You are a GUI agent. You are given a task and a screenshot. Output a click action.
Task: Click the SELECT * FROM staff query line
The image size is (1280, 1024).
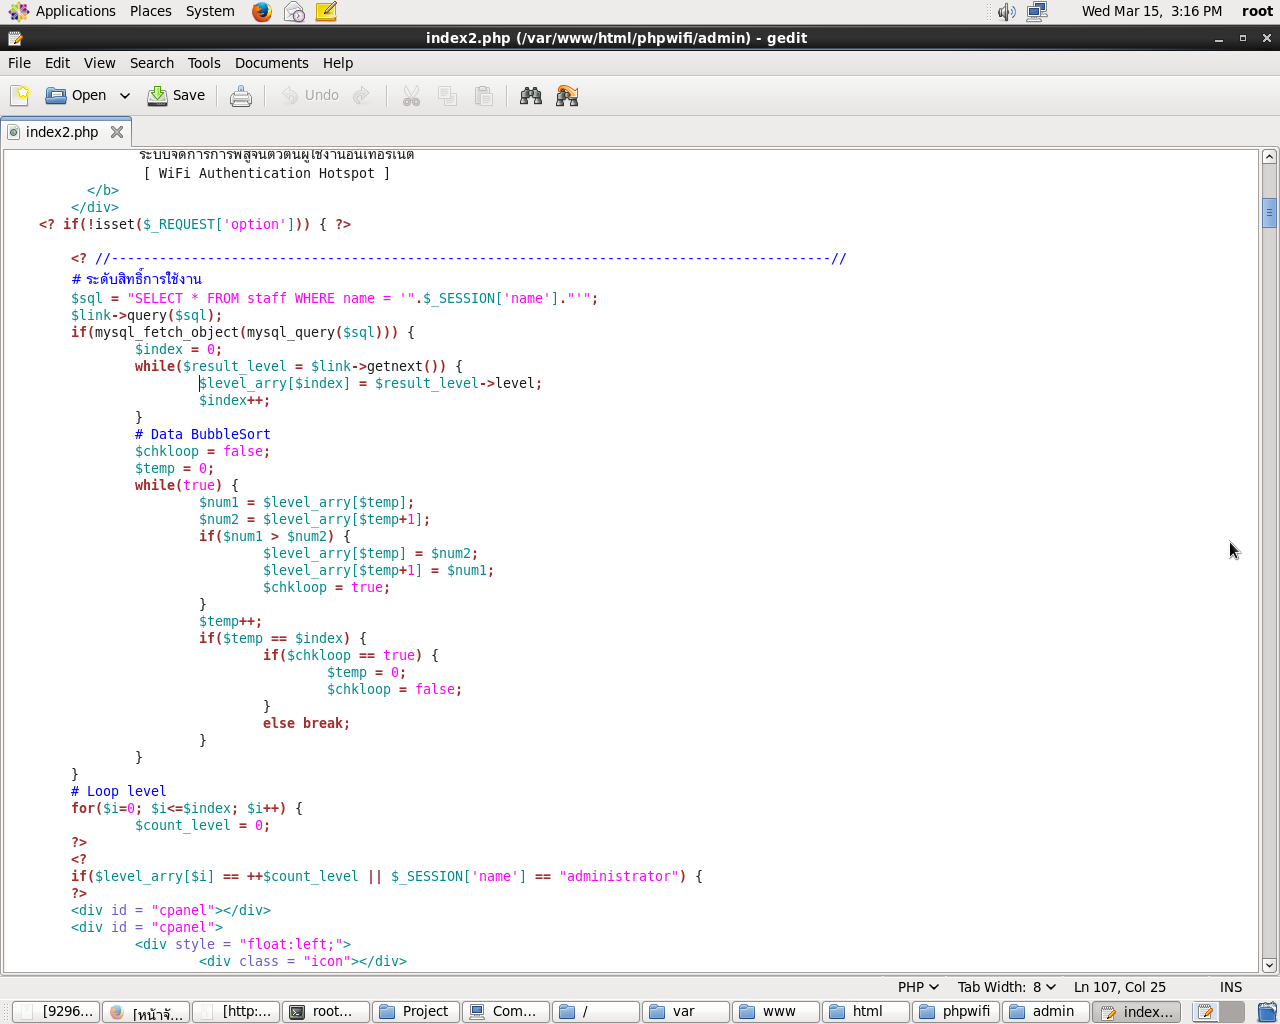334,298
